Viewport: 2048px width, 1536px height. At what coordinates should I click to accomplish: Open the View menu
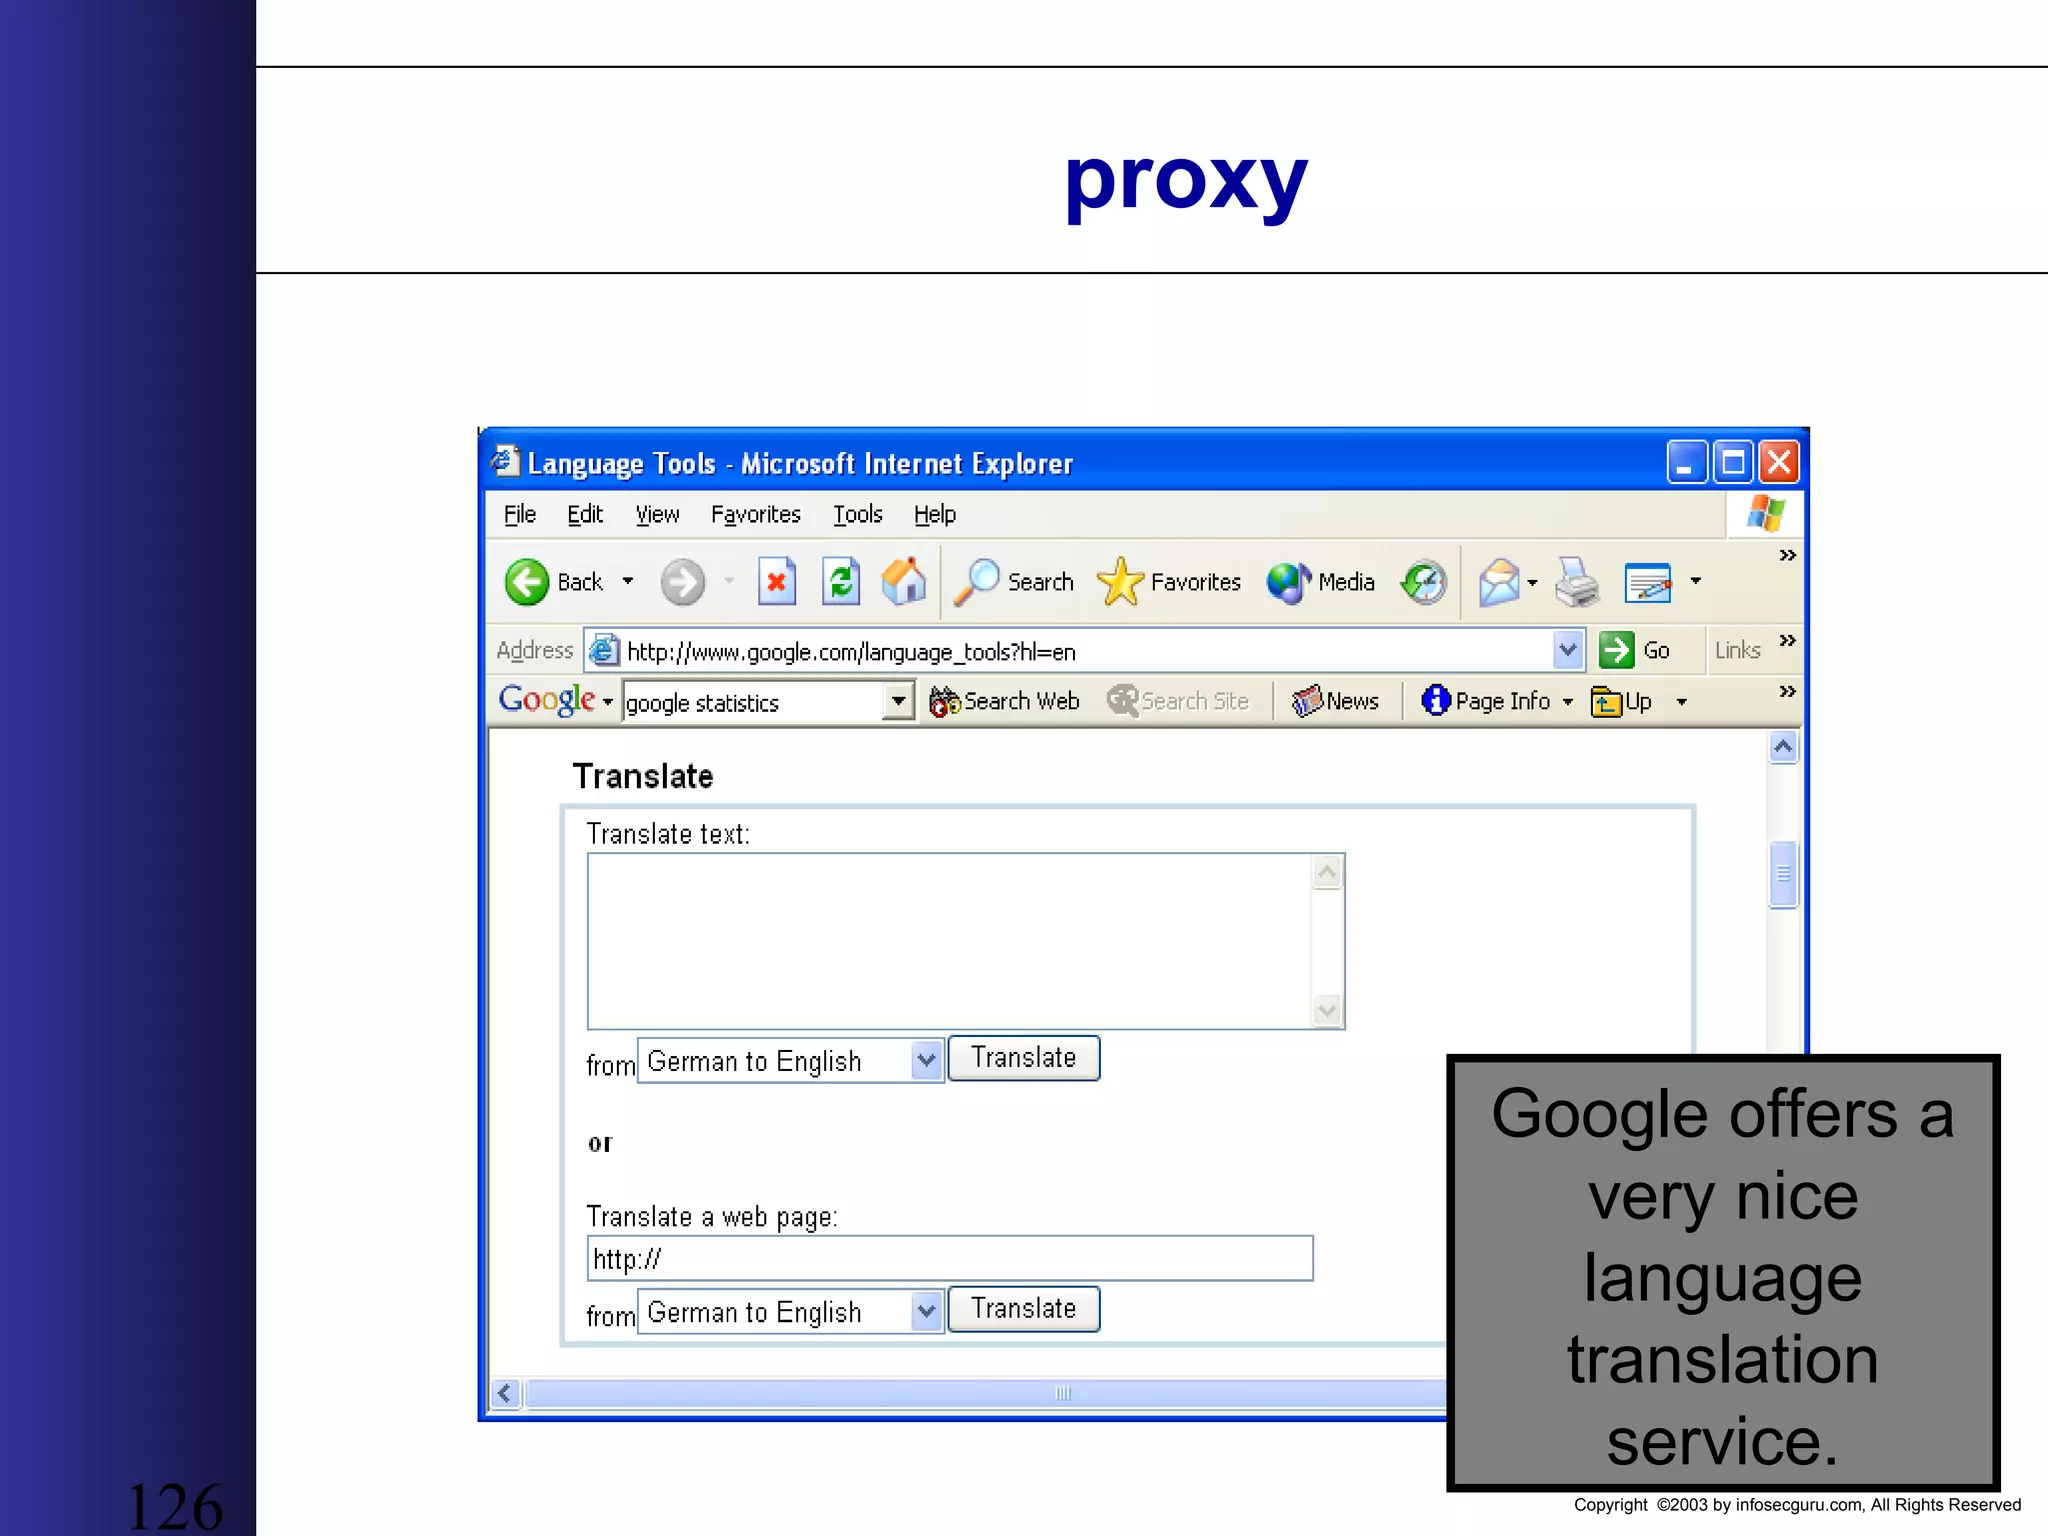[657, 514]
